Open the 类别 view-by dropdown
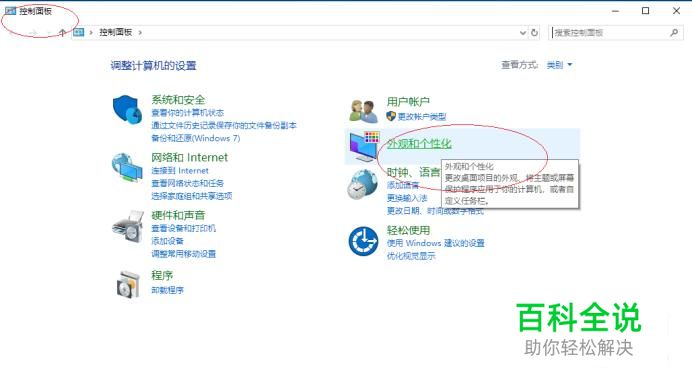Viewport: 692px width, 392px height. pos(559,65)
